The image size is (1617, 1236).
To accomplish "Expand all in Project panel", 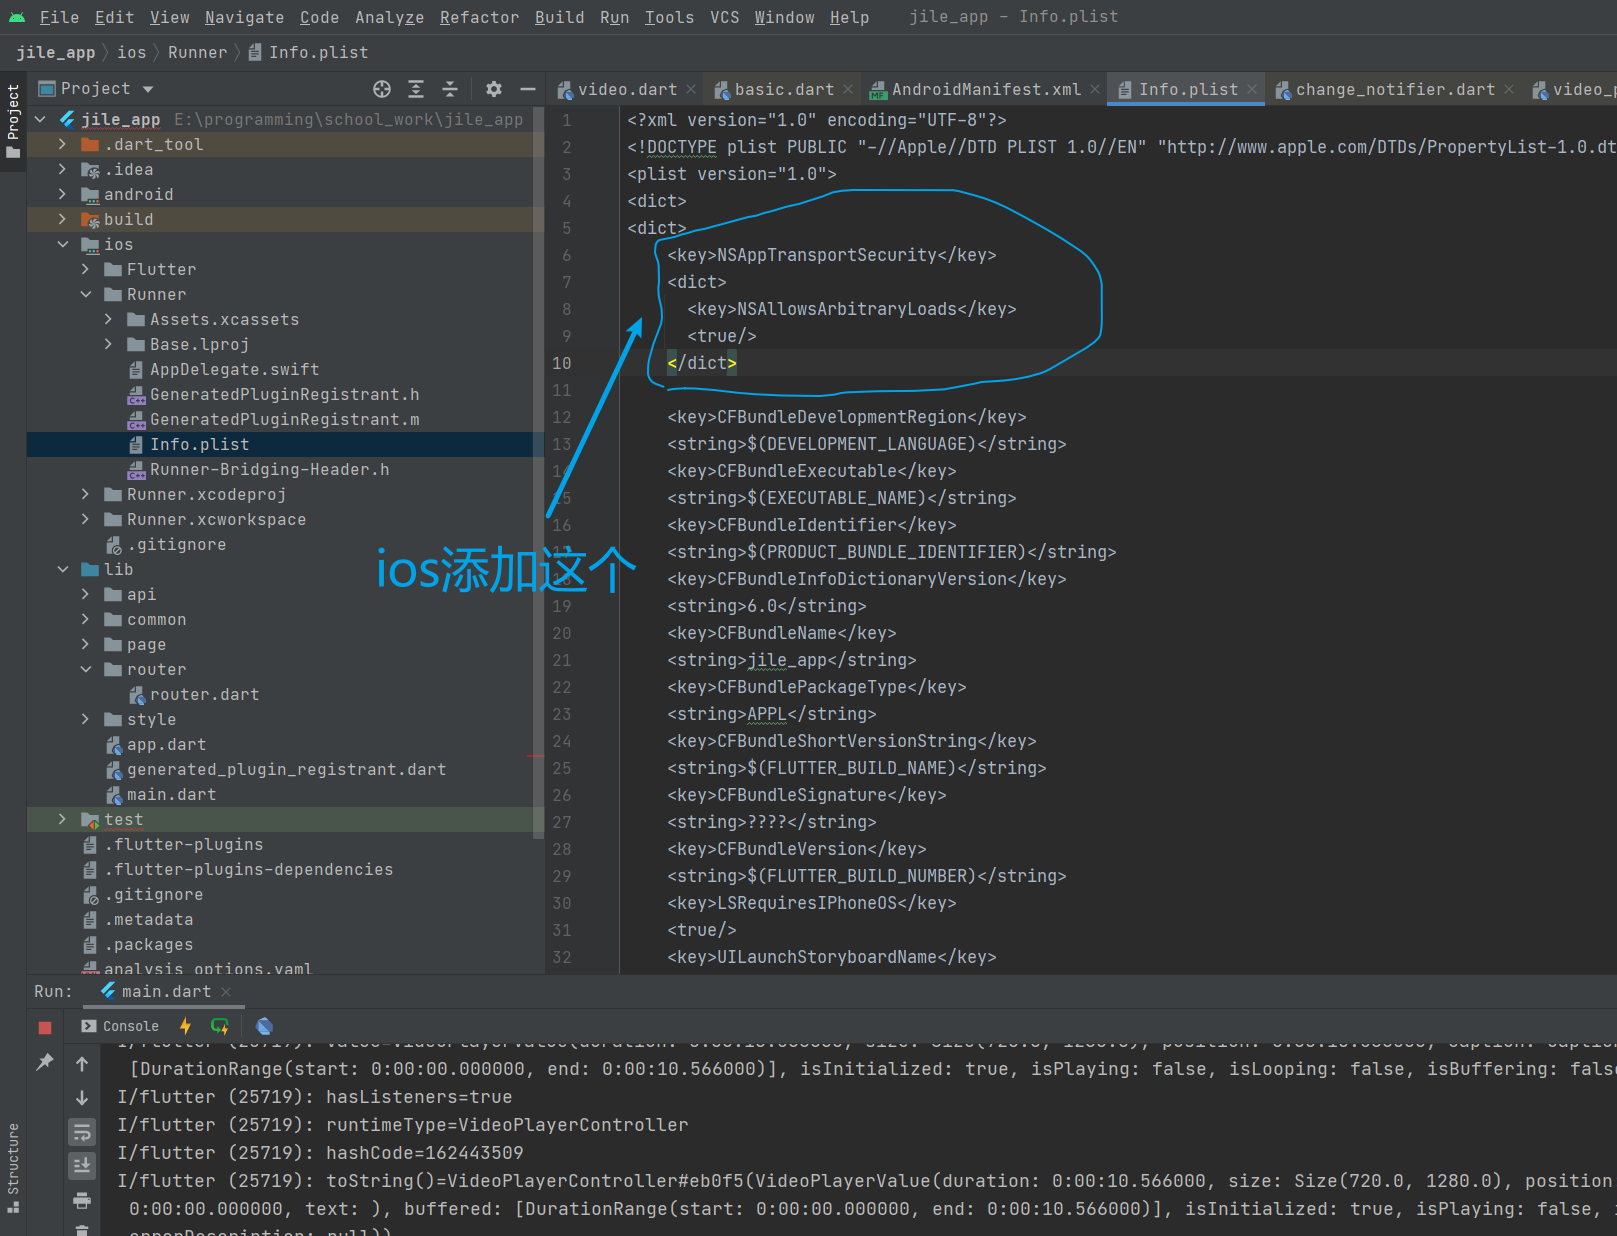I will pyautogui.click(x=416, y=89).
